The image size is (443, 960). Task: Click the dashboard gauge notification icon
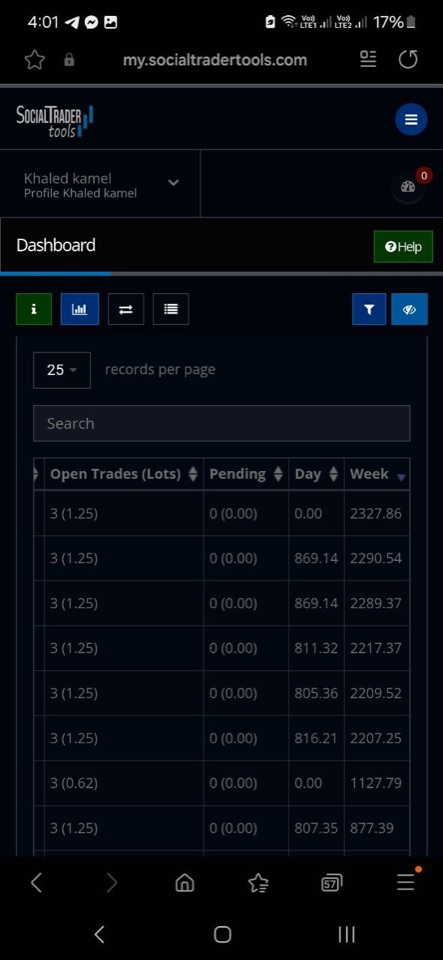408,187
